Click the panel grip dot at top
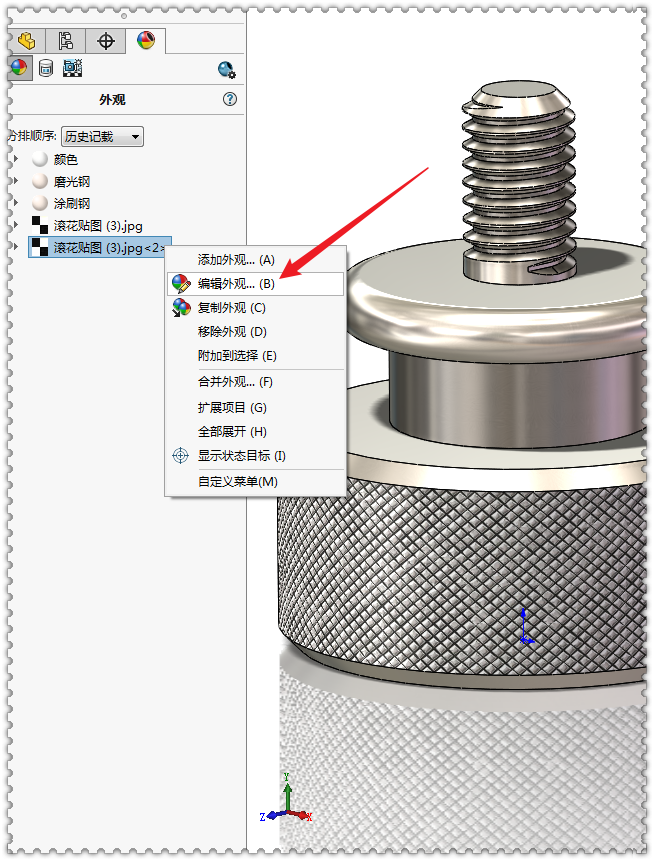 coord(124,16)
